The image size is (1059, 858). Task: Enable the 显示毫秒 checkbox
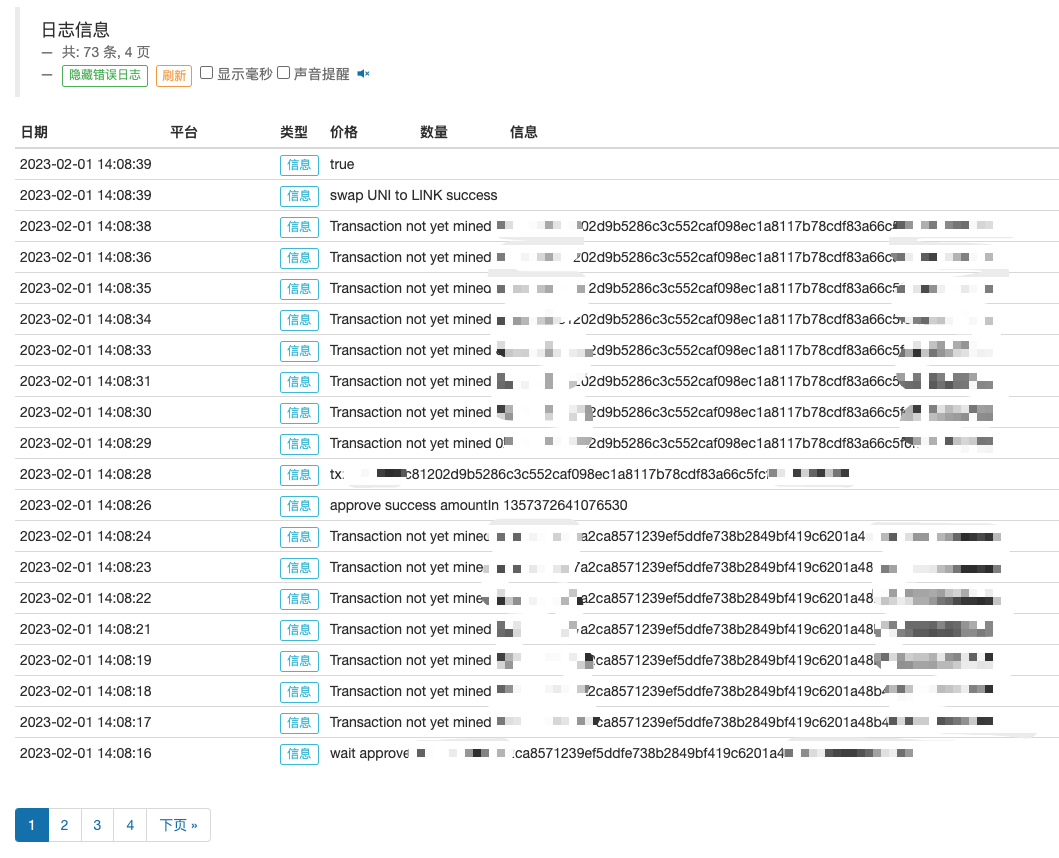point(205,71)
